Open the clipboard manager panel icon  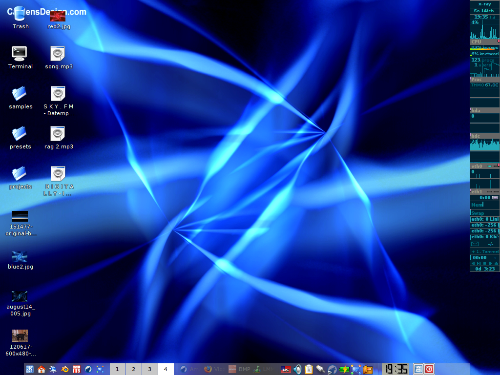[x=309, y=369]
